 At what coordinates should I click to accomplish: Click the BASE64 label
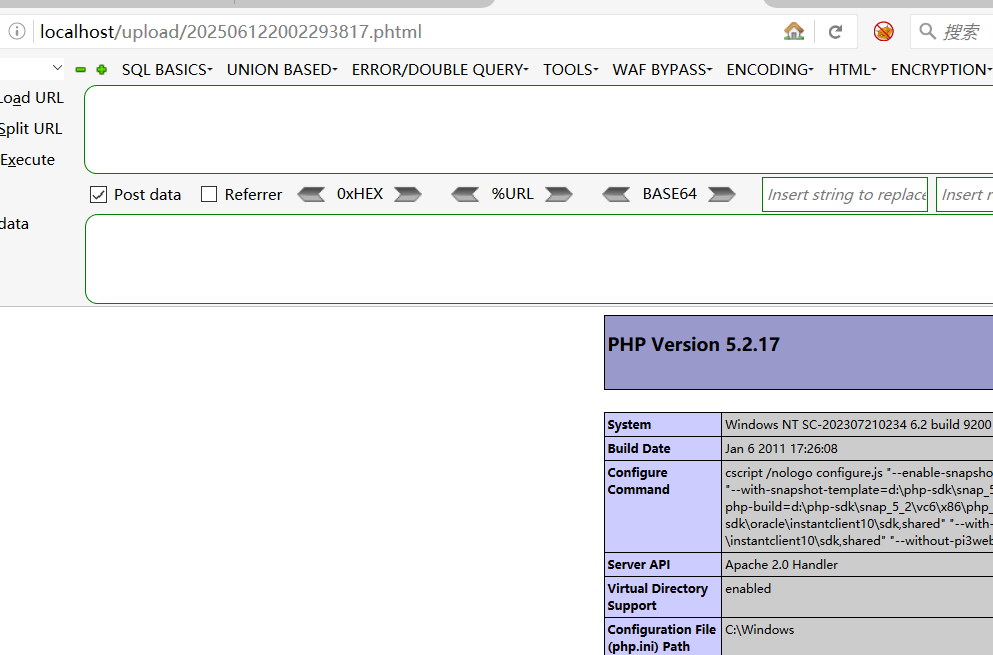669,194
